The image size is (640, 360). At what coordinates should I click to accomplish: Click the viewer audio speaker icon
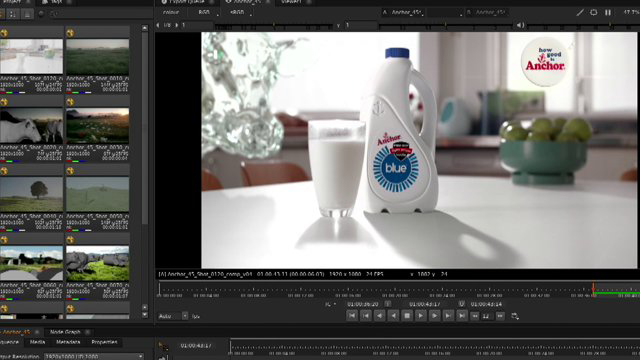[x=520, y=25]
